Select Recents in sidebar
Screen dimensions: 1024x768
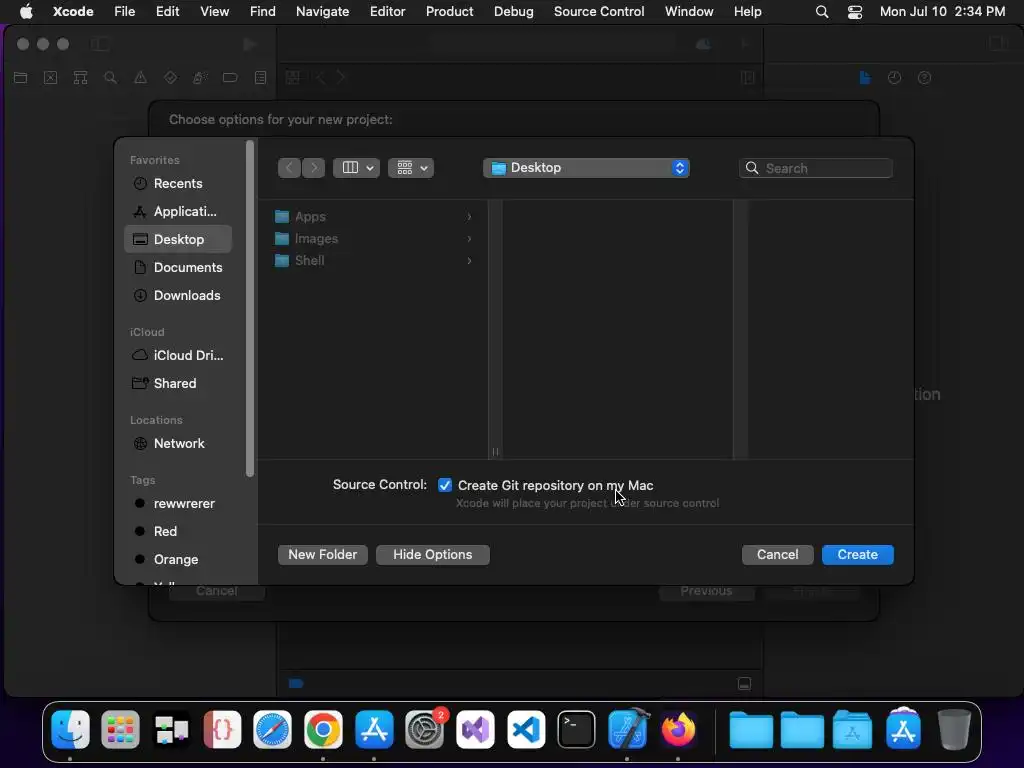pyautogui.click(x=178, y=184)
